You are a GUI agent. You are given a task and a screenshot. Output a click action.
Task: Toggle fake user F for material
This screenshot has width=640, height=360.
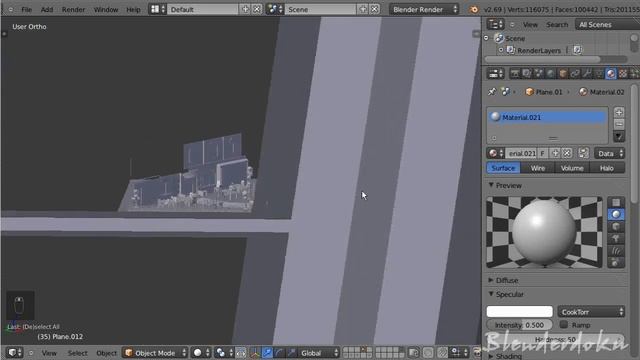coord(542,153)
